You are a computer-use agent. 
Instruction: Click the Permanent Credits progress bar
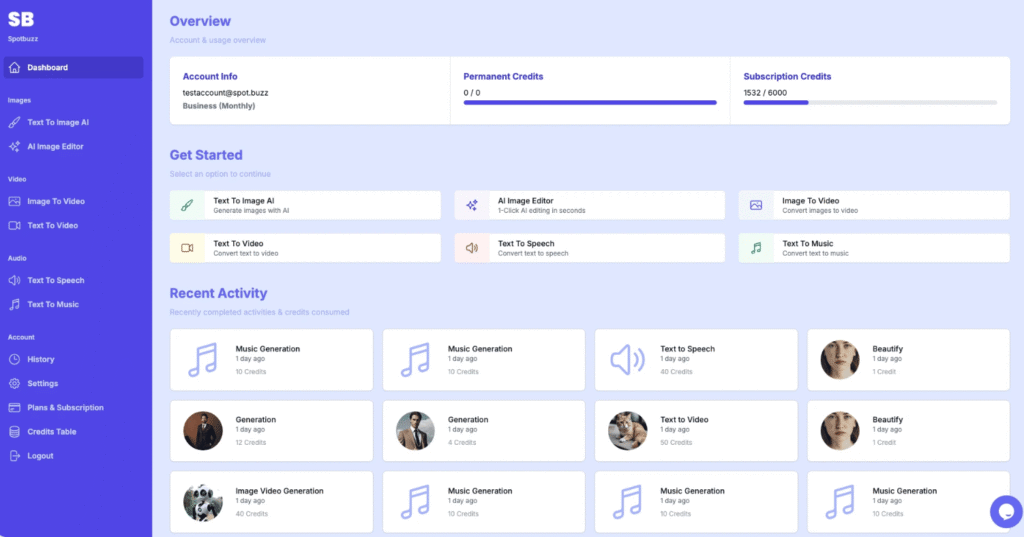[590, 103]
